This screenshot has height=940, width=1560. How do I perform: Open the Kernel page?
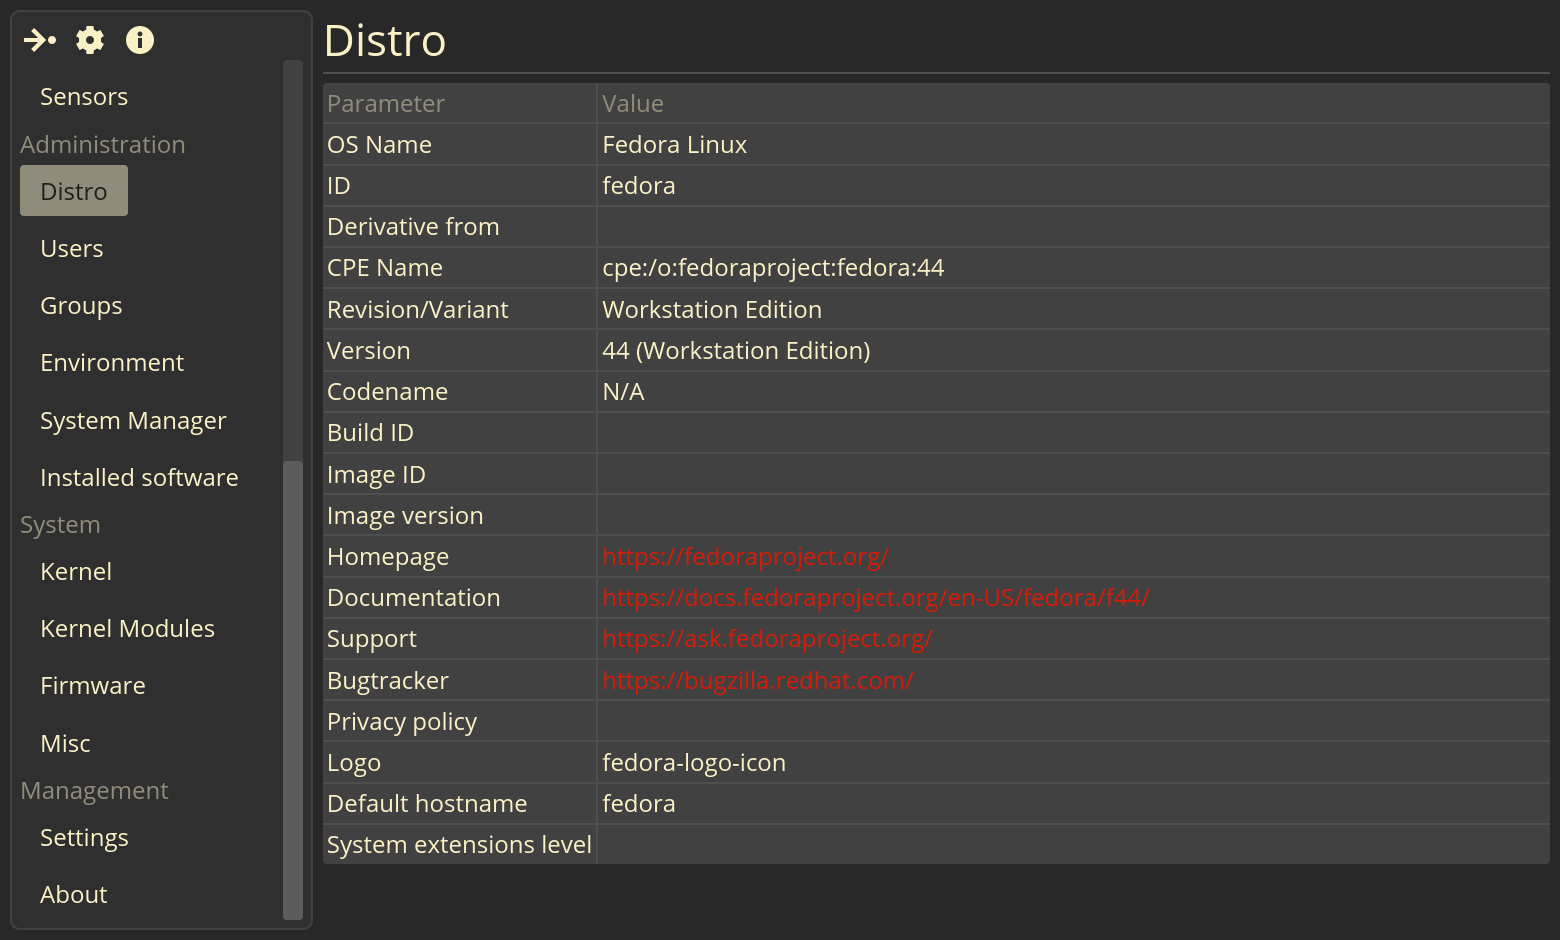pyautogui.click(x=76, y=572)
